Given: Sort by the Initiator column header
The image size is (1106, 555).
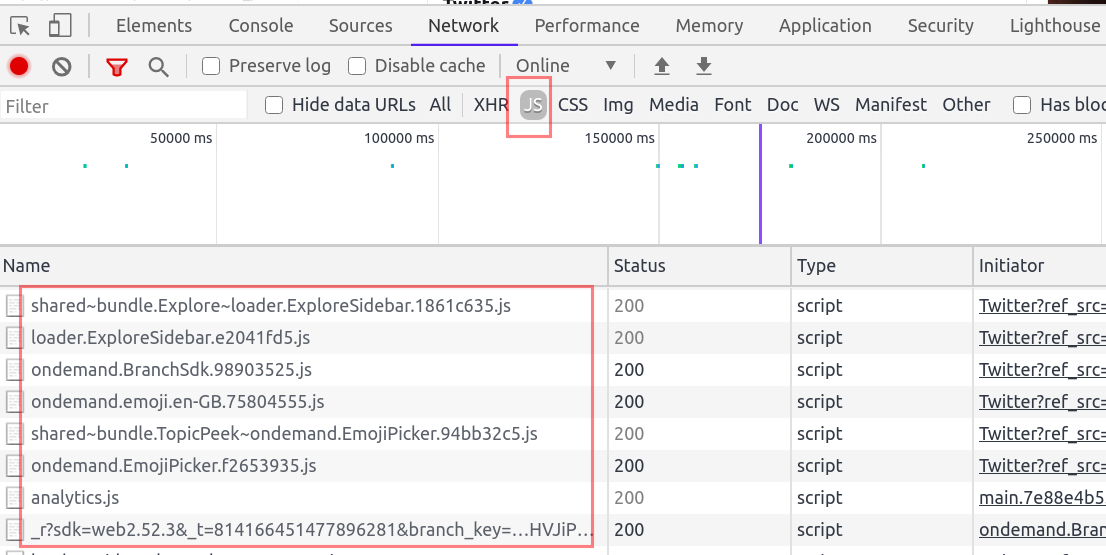Looking at the screenshot, I should (1040, 266).
